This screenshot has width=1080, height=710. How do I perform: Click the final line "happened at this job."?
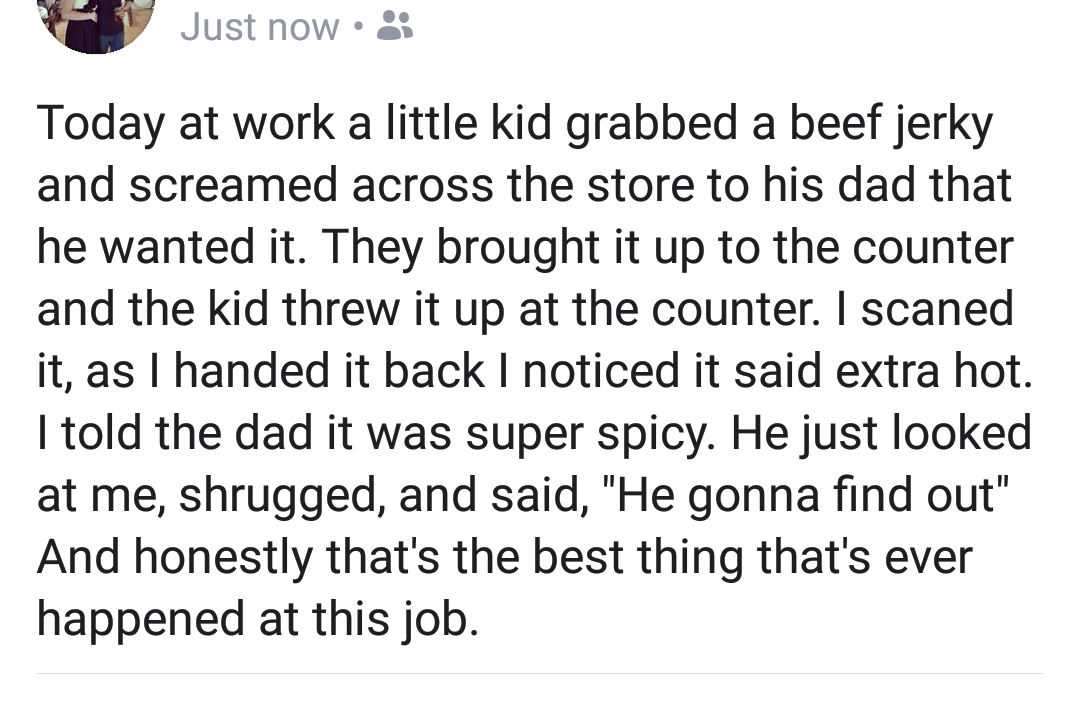point(258,620)
